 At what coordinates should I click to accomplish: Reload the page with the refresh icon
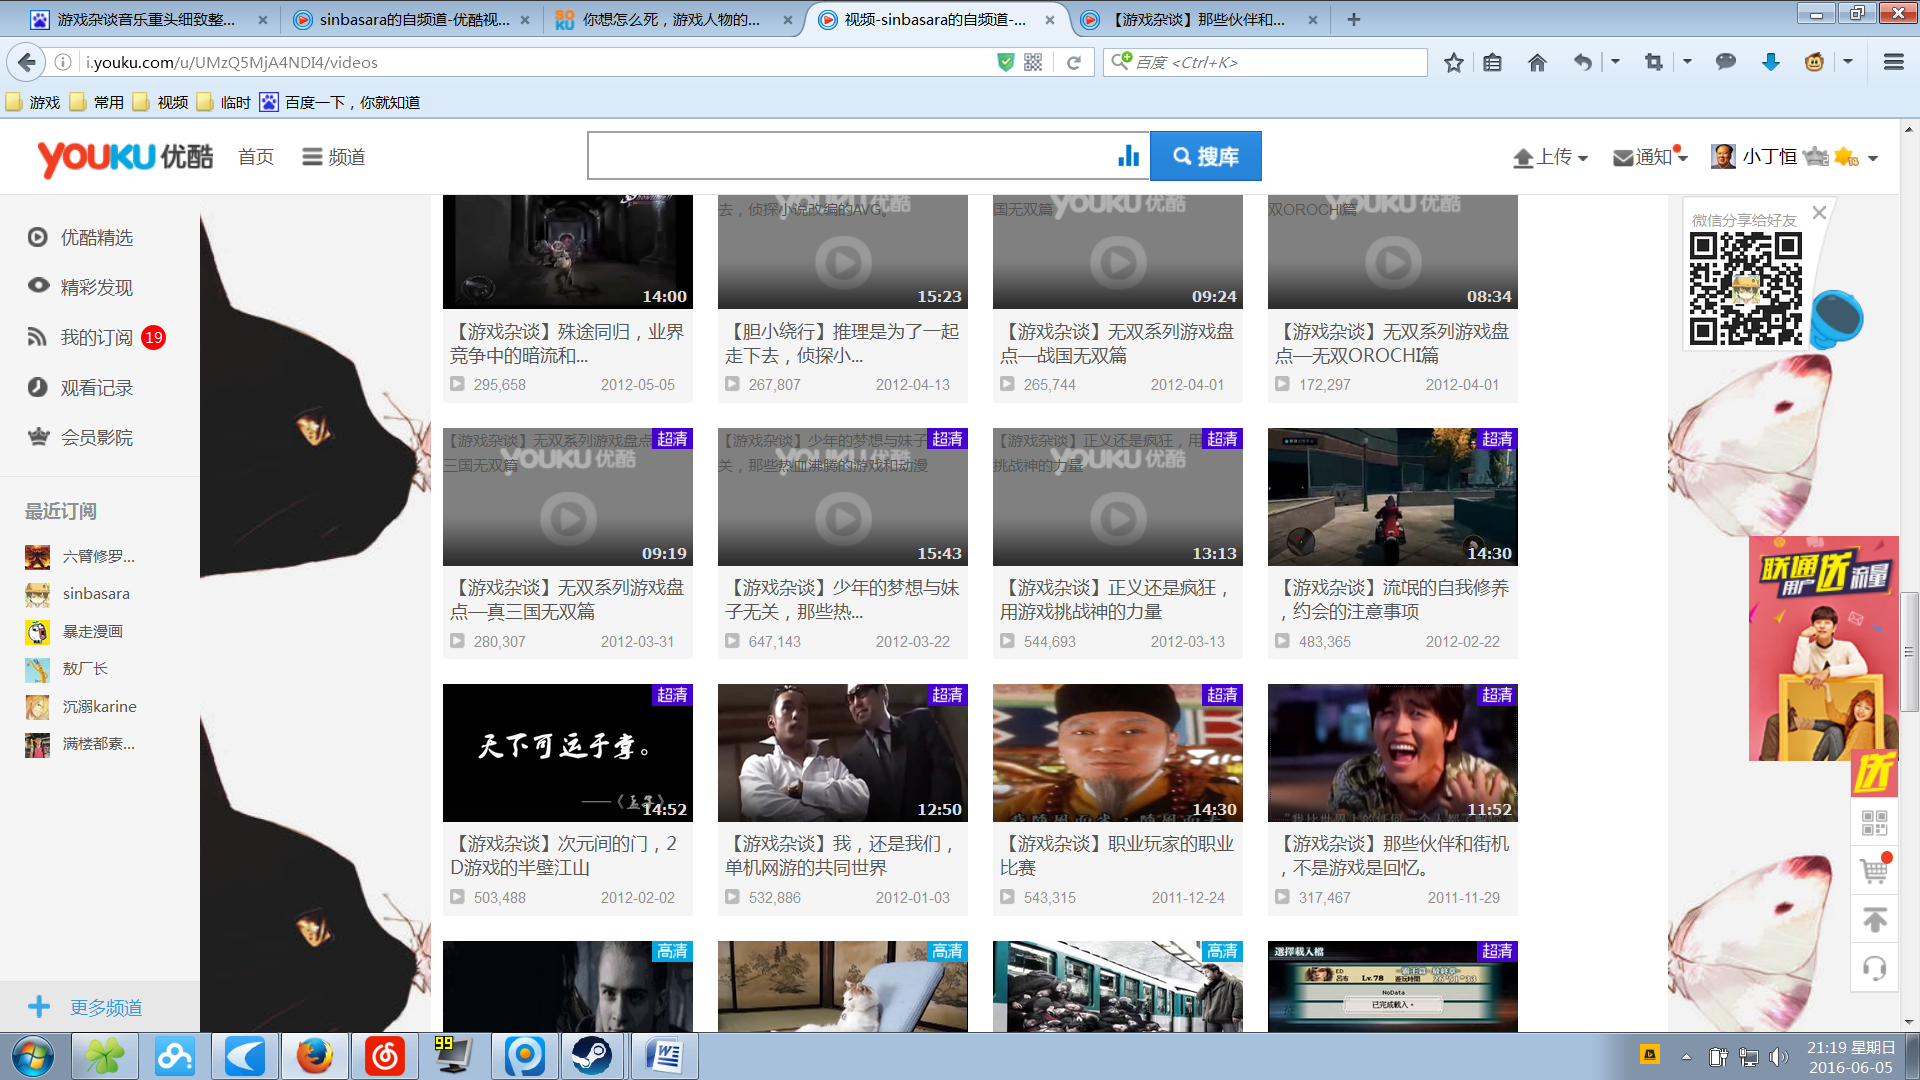(x=1074, y=63)
